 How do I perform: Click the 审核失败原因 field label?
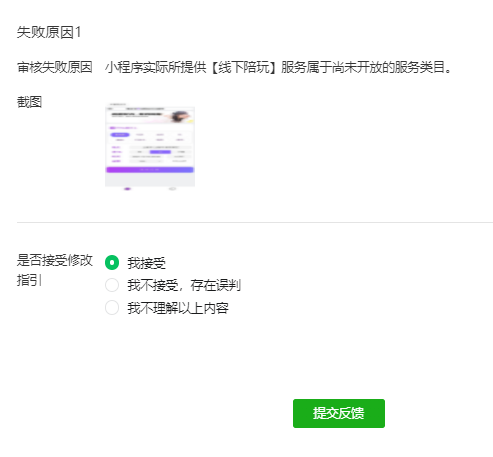click(55, 67)
